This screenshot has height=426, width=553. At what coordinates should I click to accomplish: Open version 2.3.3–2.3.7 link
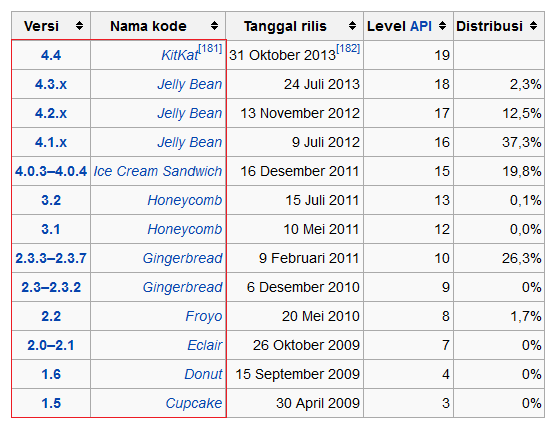(51, 258)
